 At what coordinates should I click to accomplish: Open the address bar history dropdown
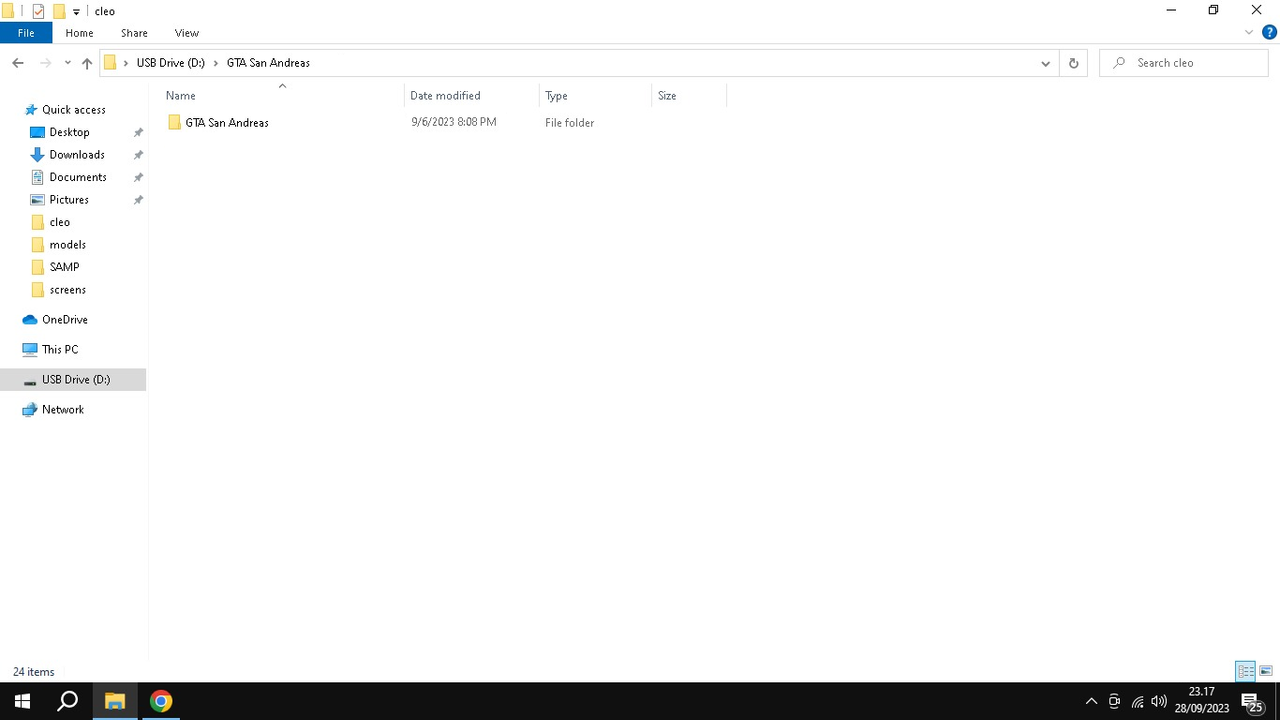point(1045,63)
